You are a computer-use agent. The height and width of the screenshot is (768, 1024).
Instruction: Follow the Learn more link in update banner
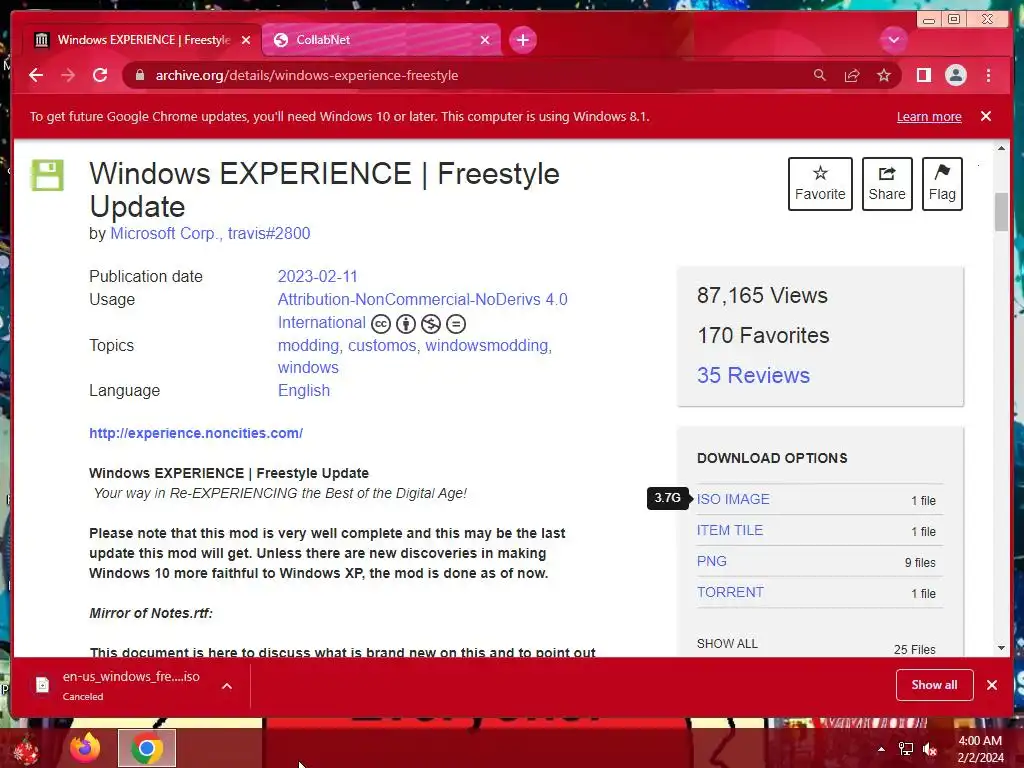[x=929, y=117]
